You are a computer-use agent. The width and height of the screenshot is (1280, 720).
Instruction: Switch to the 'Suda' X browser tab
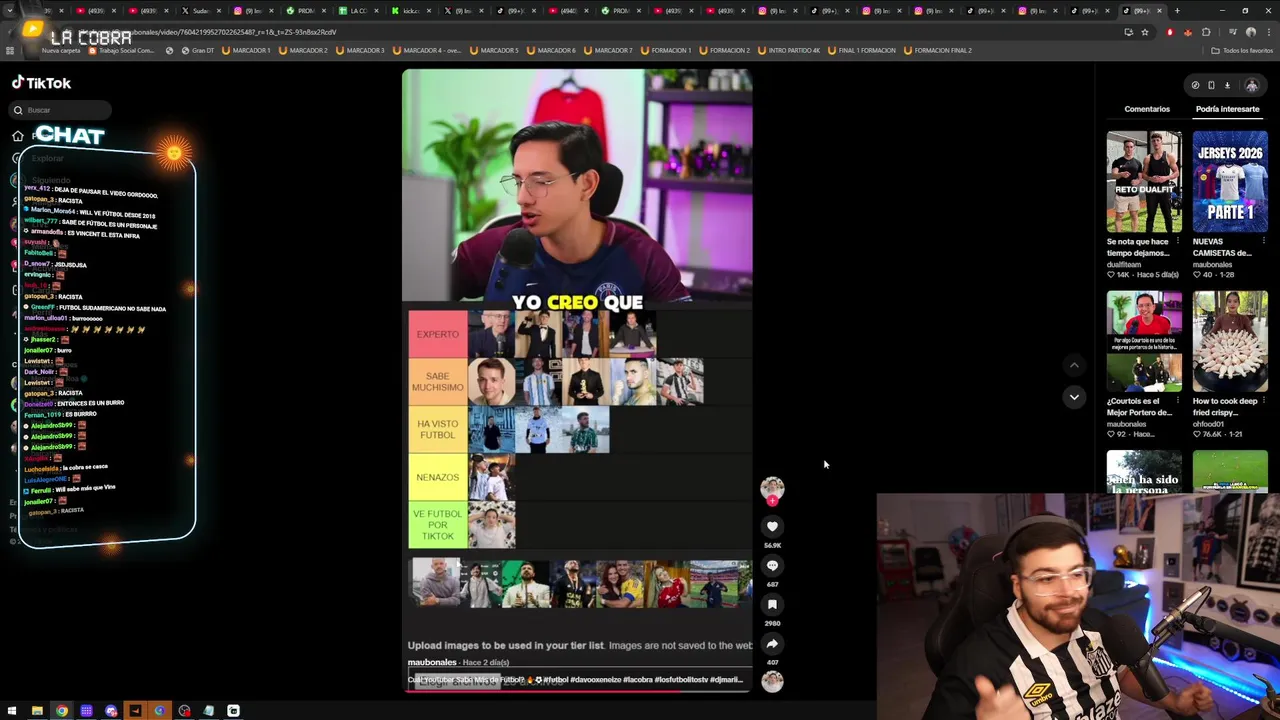(201, 11)
